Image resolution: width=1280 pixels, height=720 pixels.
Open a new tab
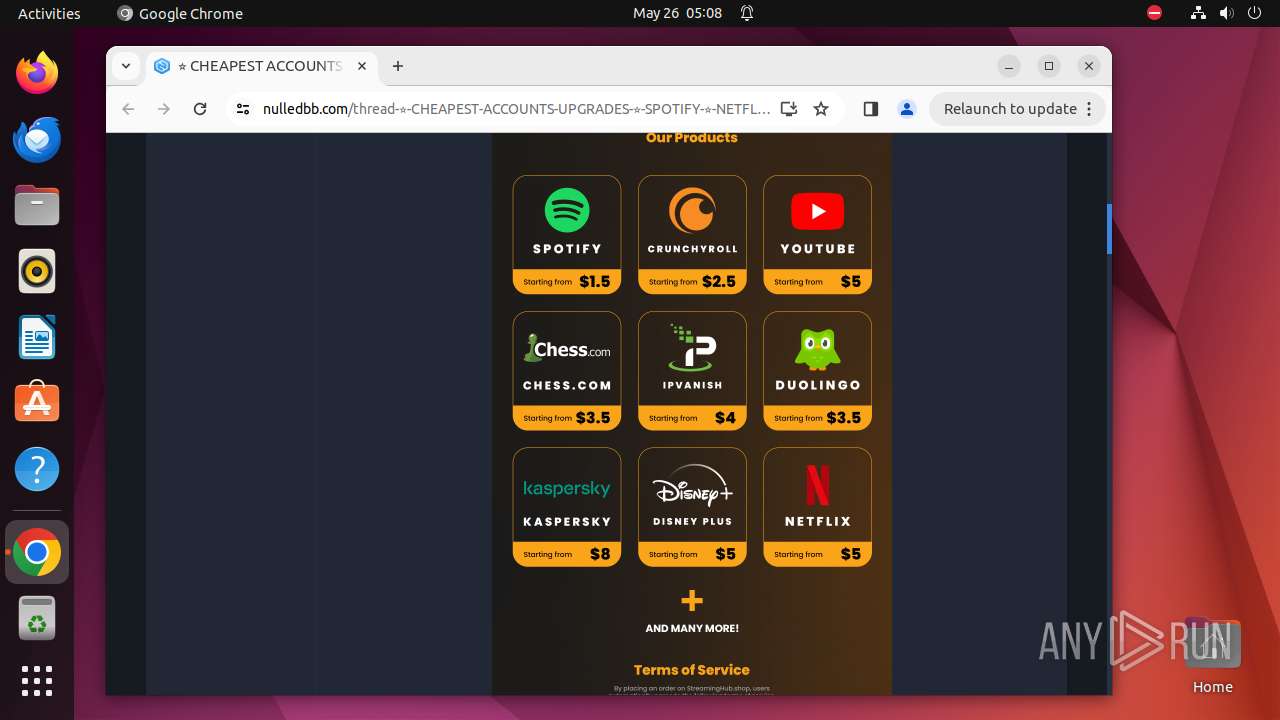(x=398, y=66)
